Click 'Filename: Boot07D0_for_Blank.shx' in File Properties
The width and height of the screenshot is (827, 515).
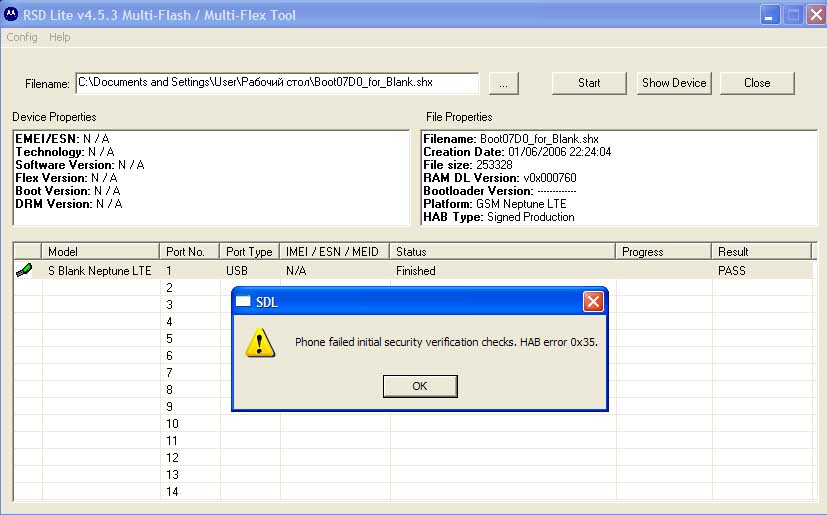pos(511,139)
